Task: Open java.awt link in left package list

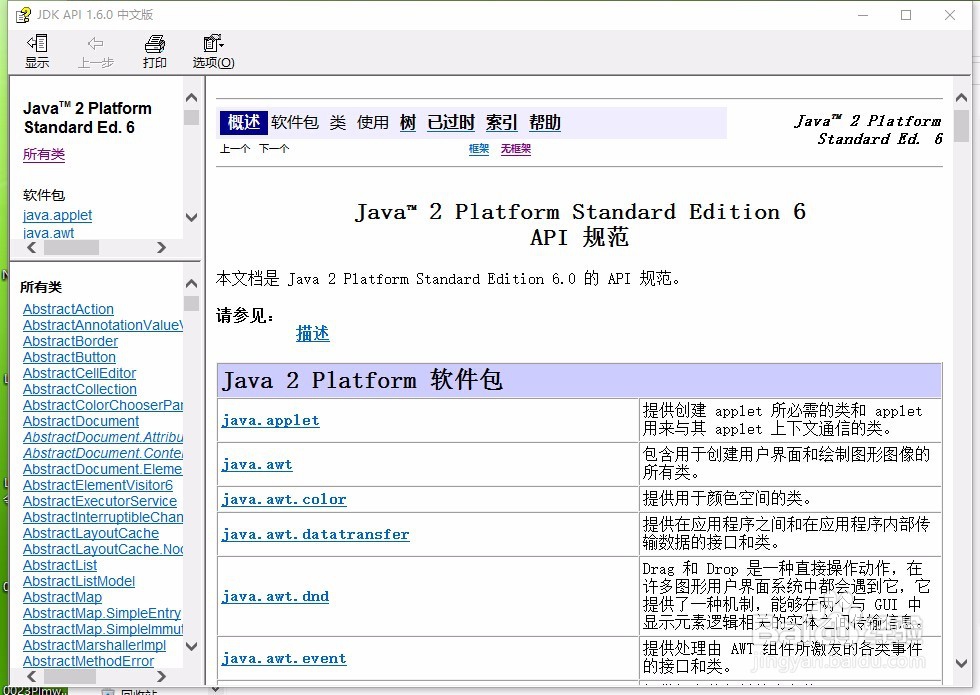Action: [48, 233]
